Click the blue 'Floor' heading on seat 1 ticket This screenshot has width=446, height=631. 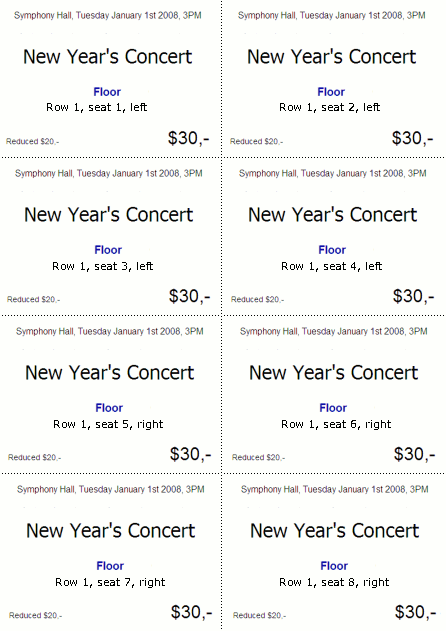pyautogui.click(x=107, y=92)
